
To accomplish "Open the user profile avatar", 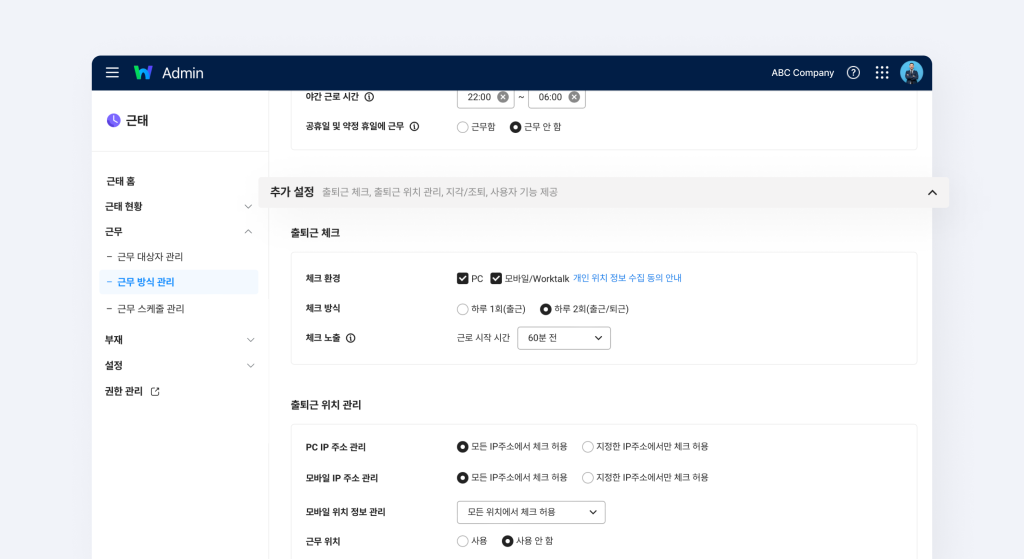I will click(x=911, y=72).
